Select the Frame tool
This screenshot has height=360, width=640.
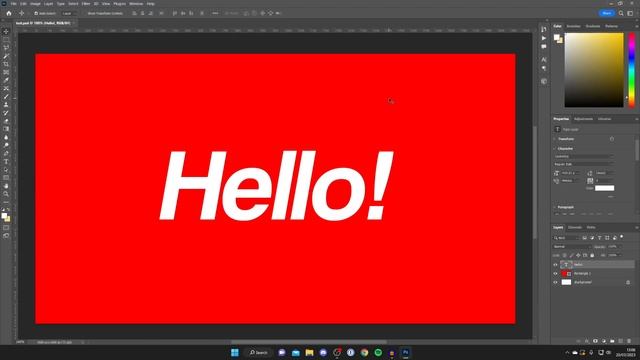tap(6, 72)
